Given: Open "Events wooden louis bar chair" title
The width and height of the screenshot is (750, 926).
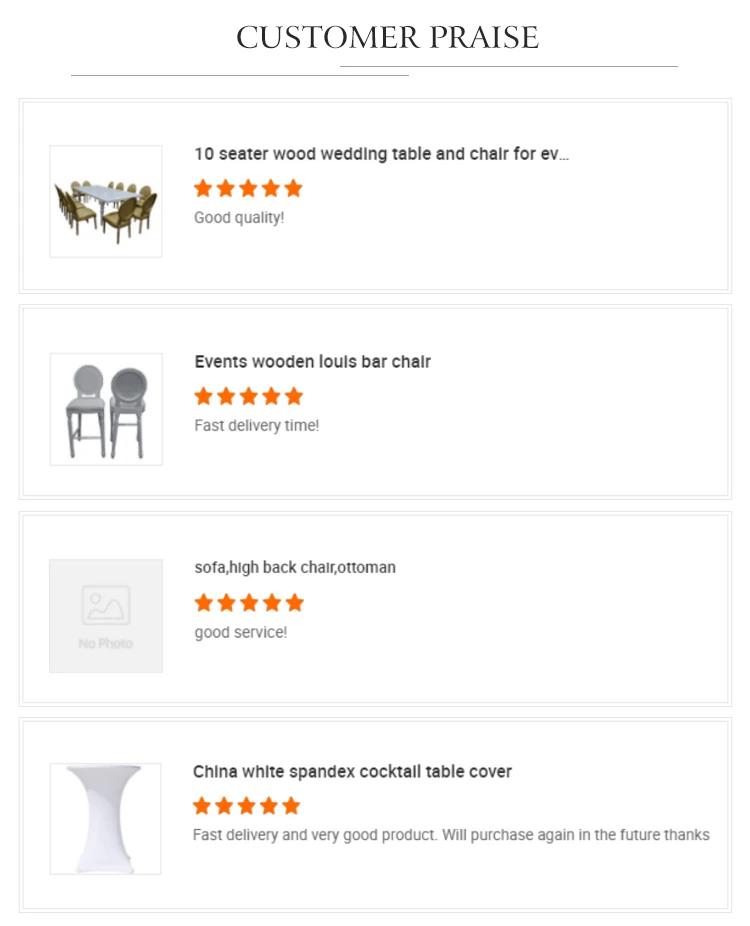Looking at the screenshot, I should (312, 362).
